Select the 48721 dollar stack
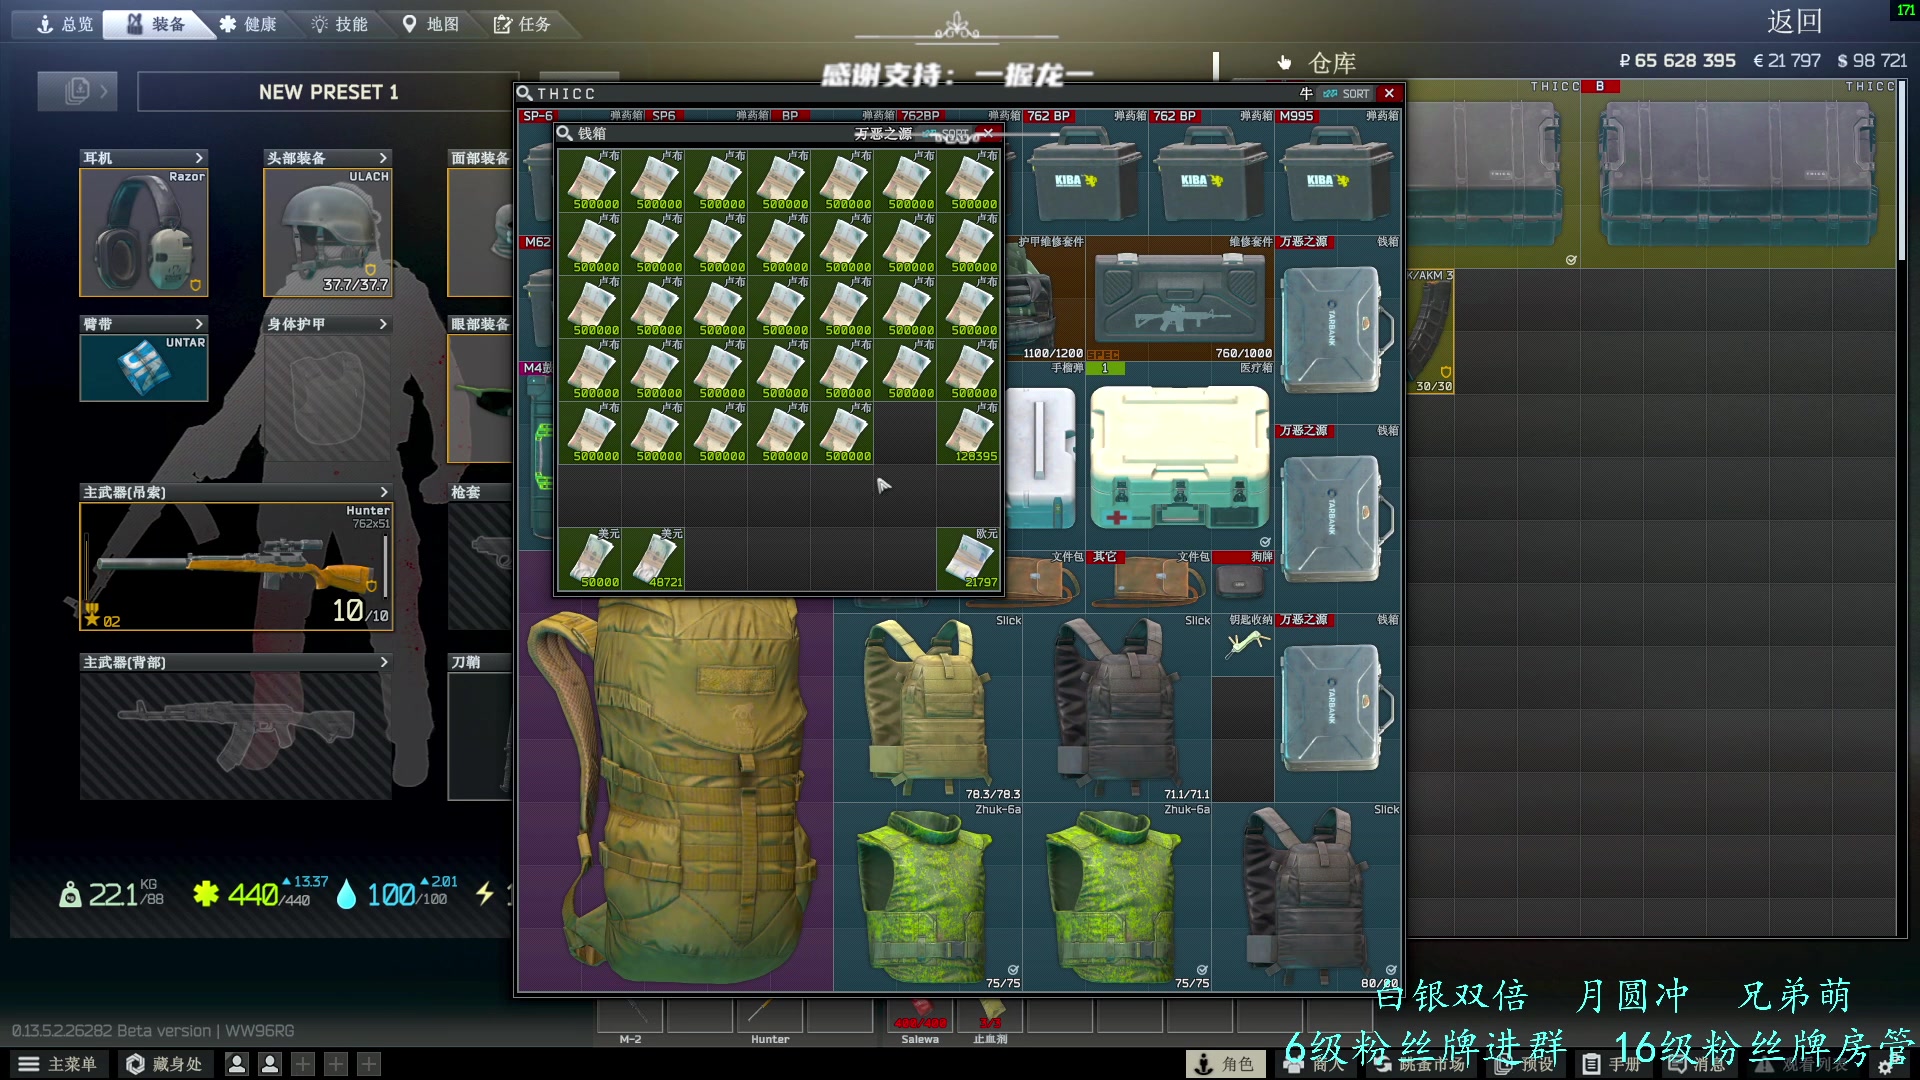The width and height of the screenshot is (1920, 1080). point(653,558)
